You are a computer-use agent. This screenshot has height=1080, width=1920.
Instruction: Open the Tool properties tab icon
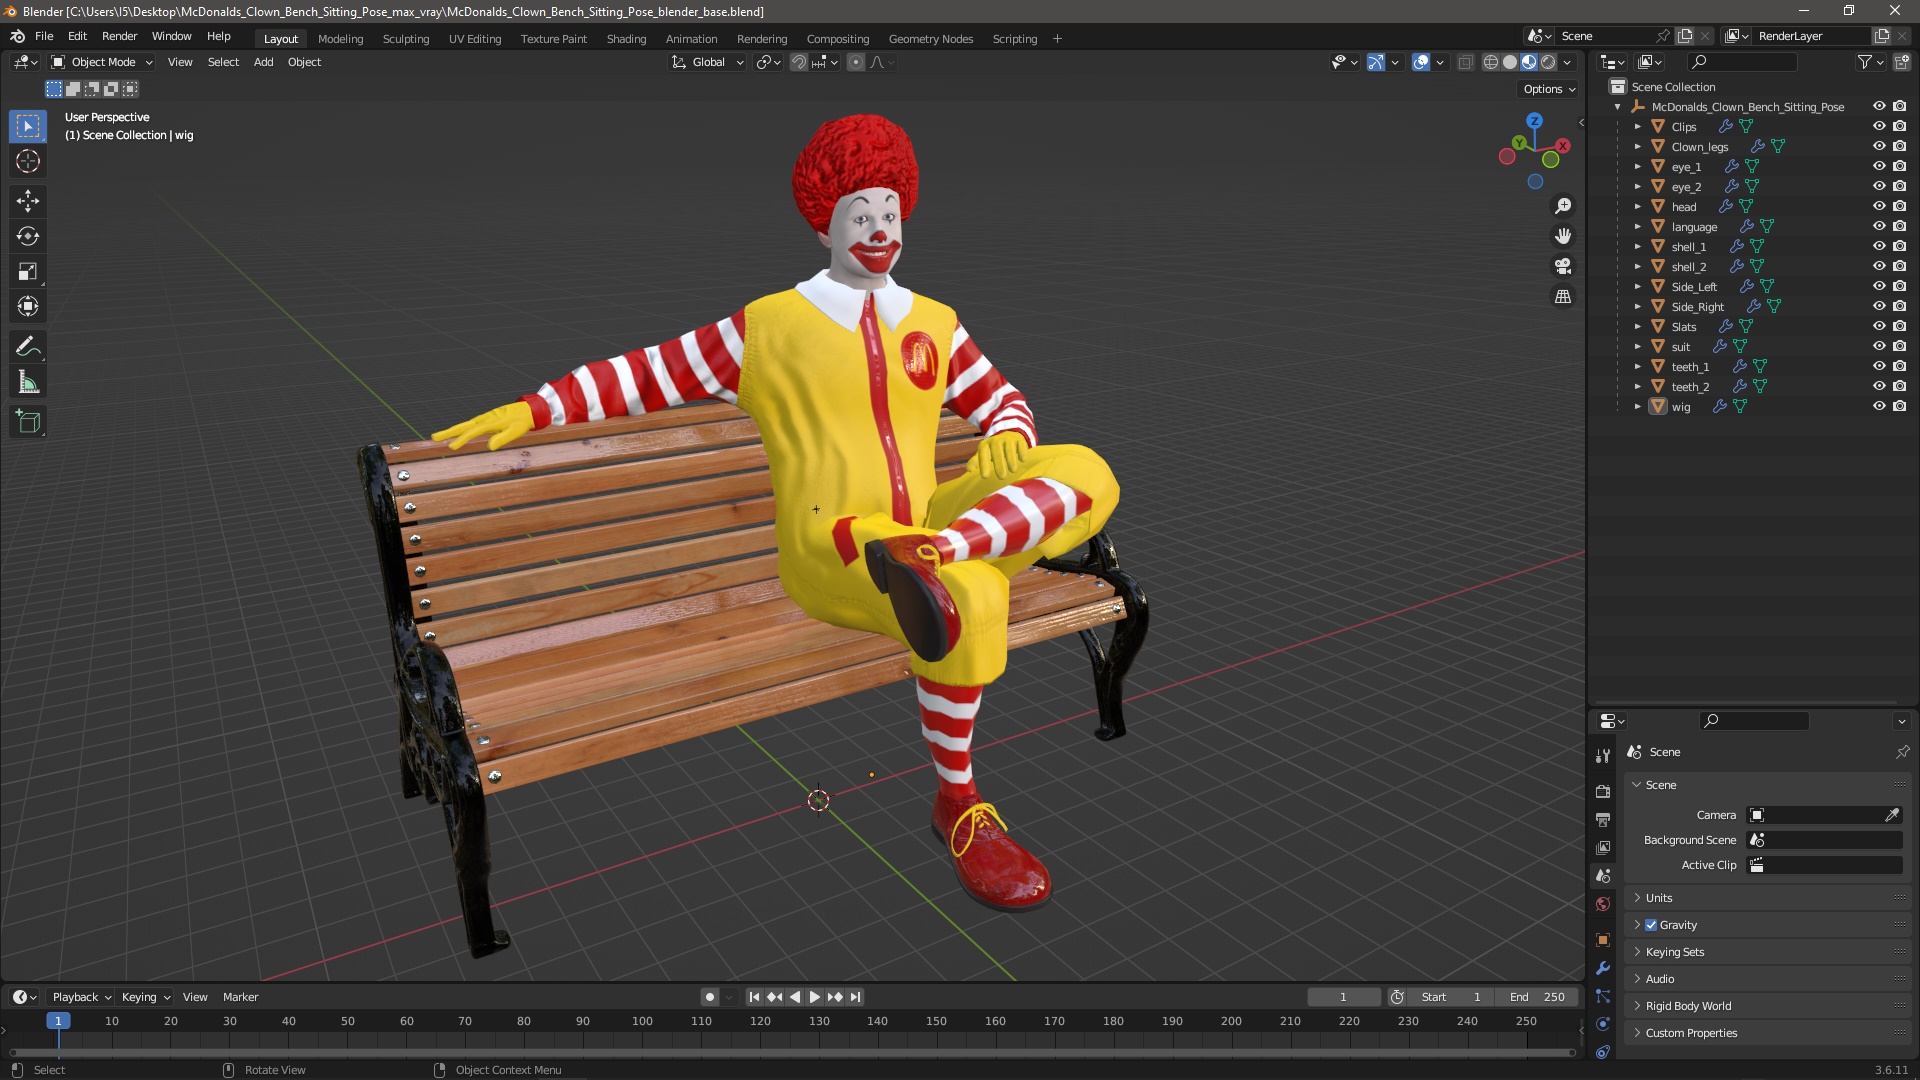click(x=1603, y=755)
